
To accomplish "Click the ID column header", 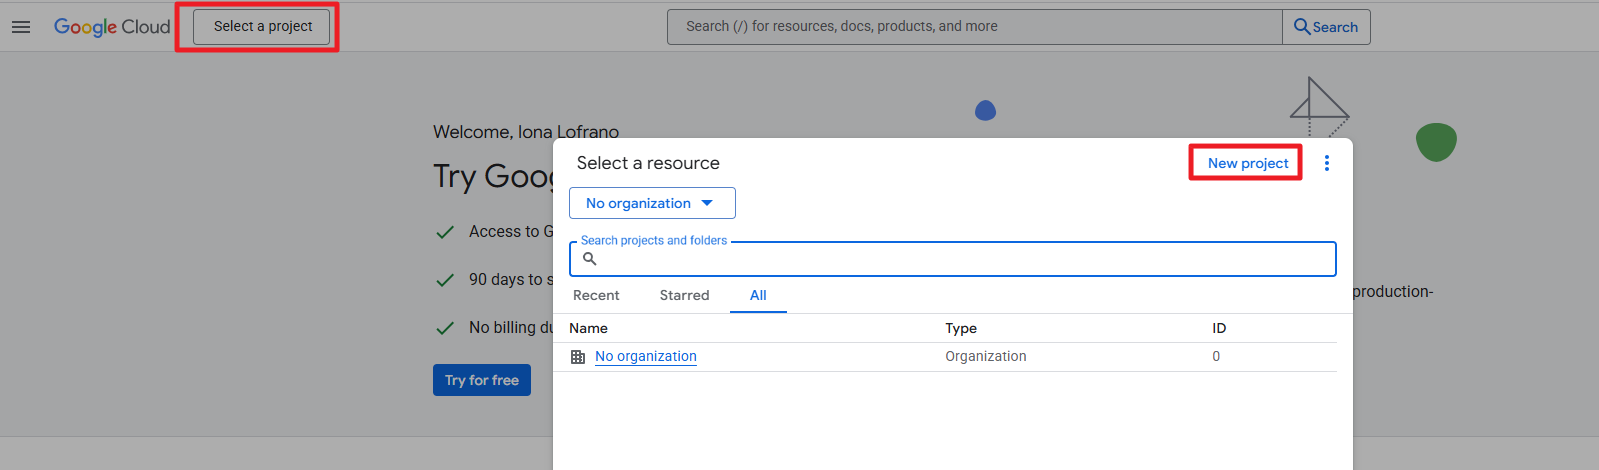I will point(1219,328).
